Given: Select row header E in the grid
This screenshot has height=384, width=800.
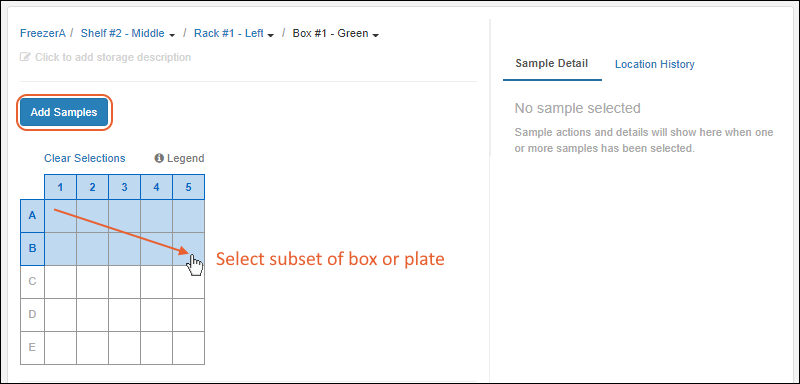Looking at the screenshot, I should click(x=32, y=348).
